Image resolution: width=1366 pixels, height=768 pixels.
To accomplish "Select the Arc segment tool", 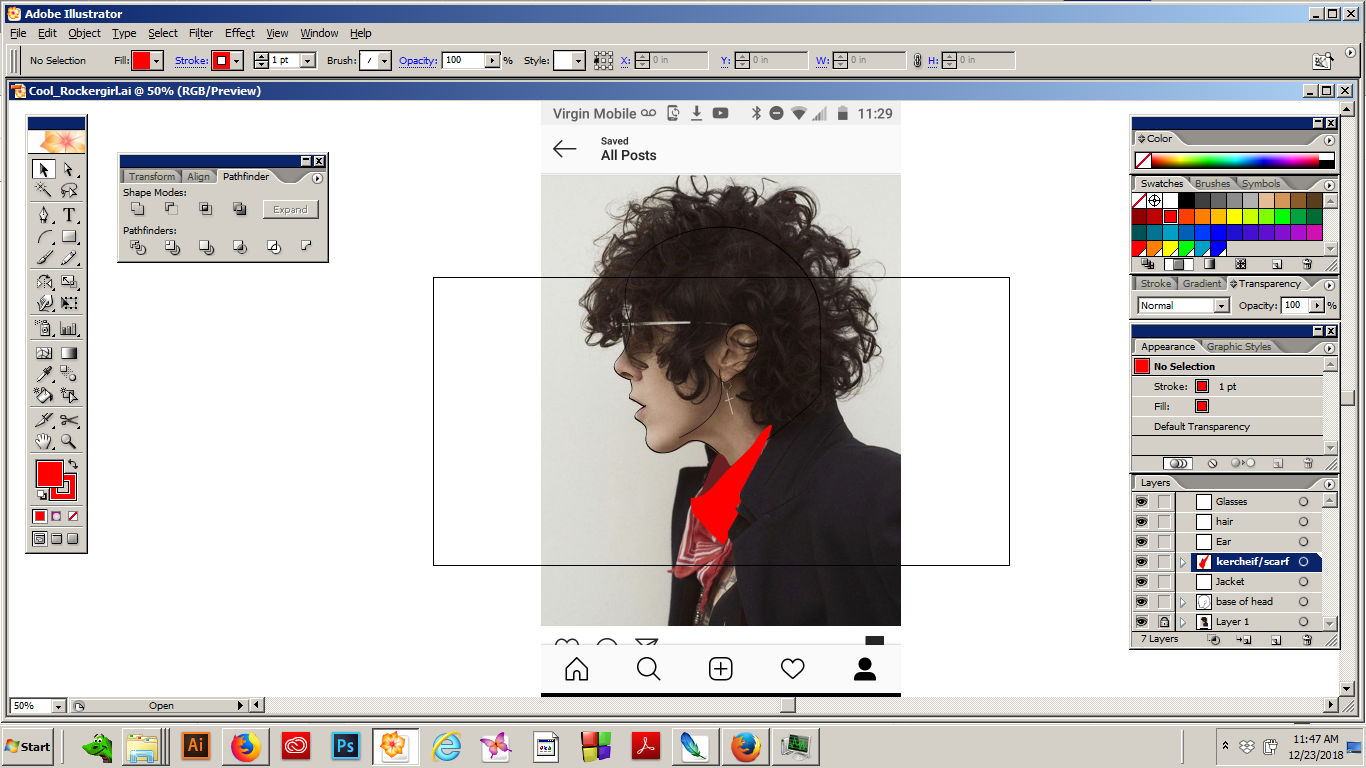I will [43, 237].
